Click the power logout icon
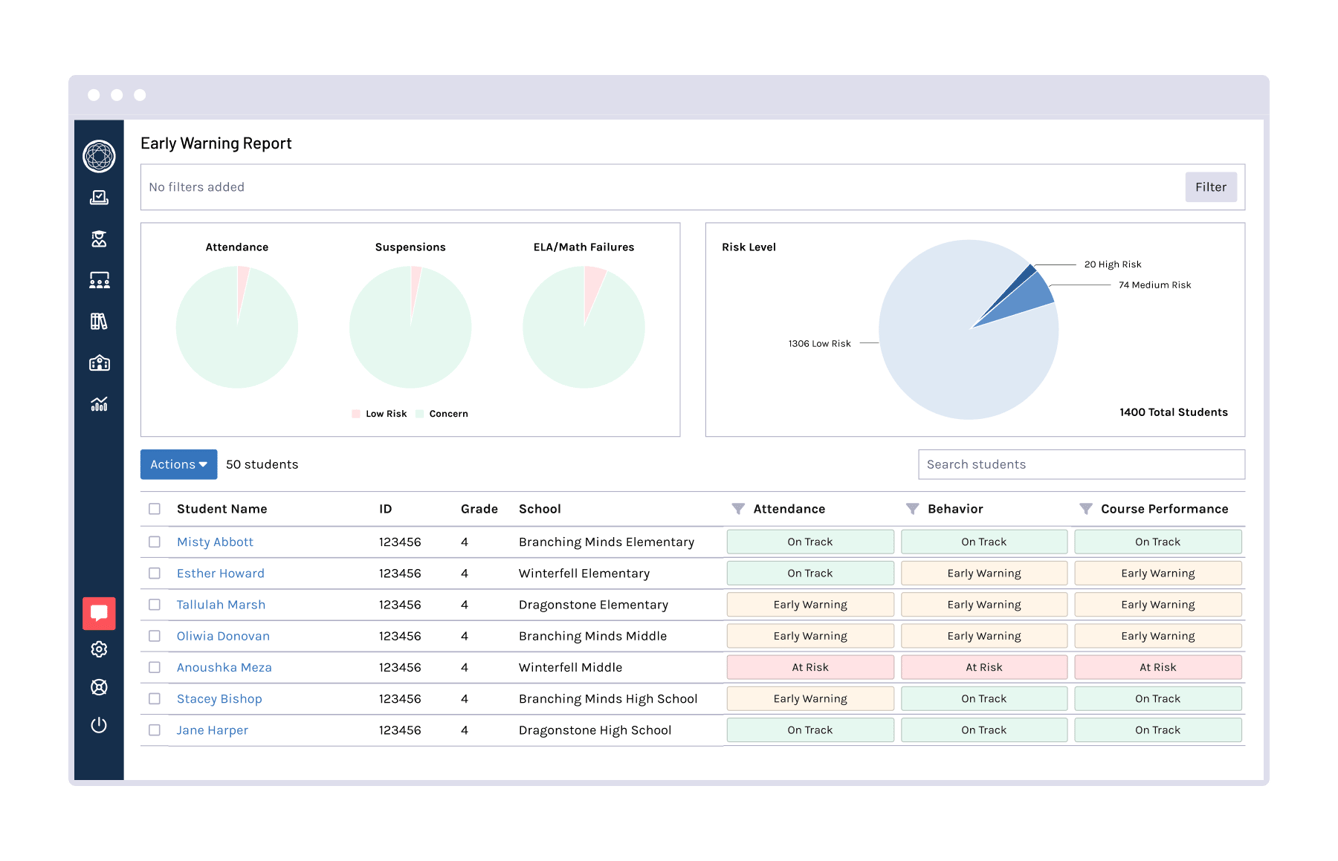Screen dimensions: 1338x861 [99, 725]
